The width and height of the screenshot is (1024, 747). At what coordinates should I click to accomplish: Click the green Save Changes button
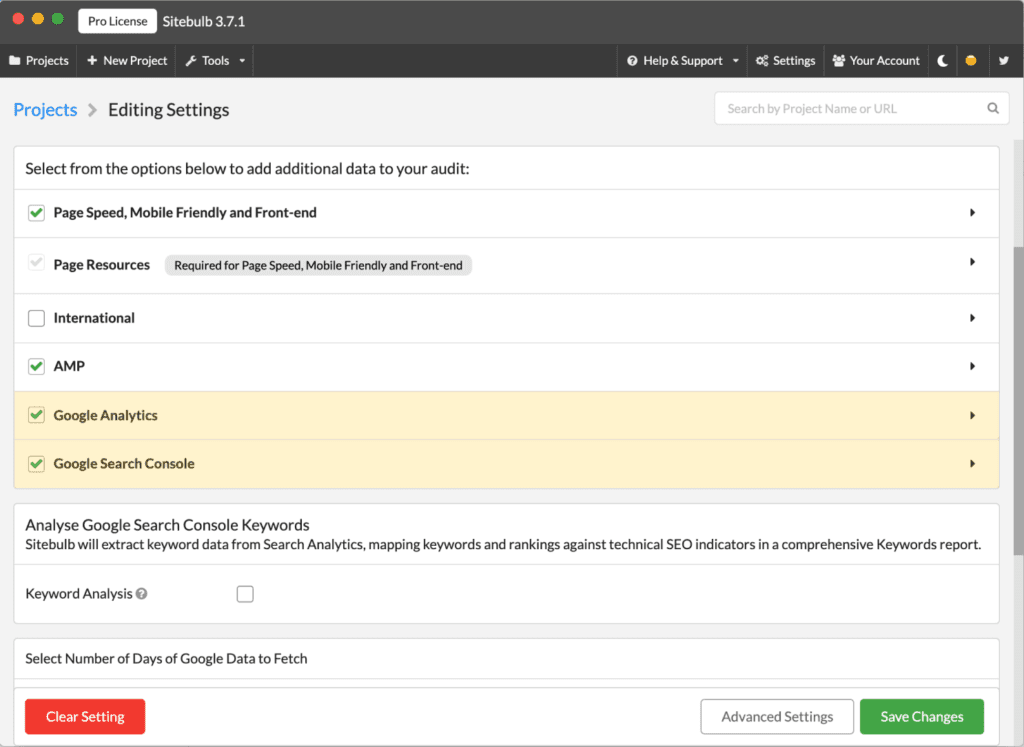[921, 716]
